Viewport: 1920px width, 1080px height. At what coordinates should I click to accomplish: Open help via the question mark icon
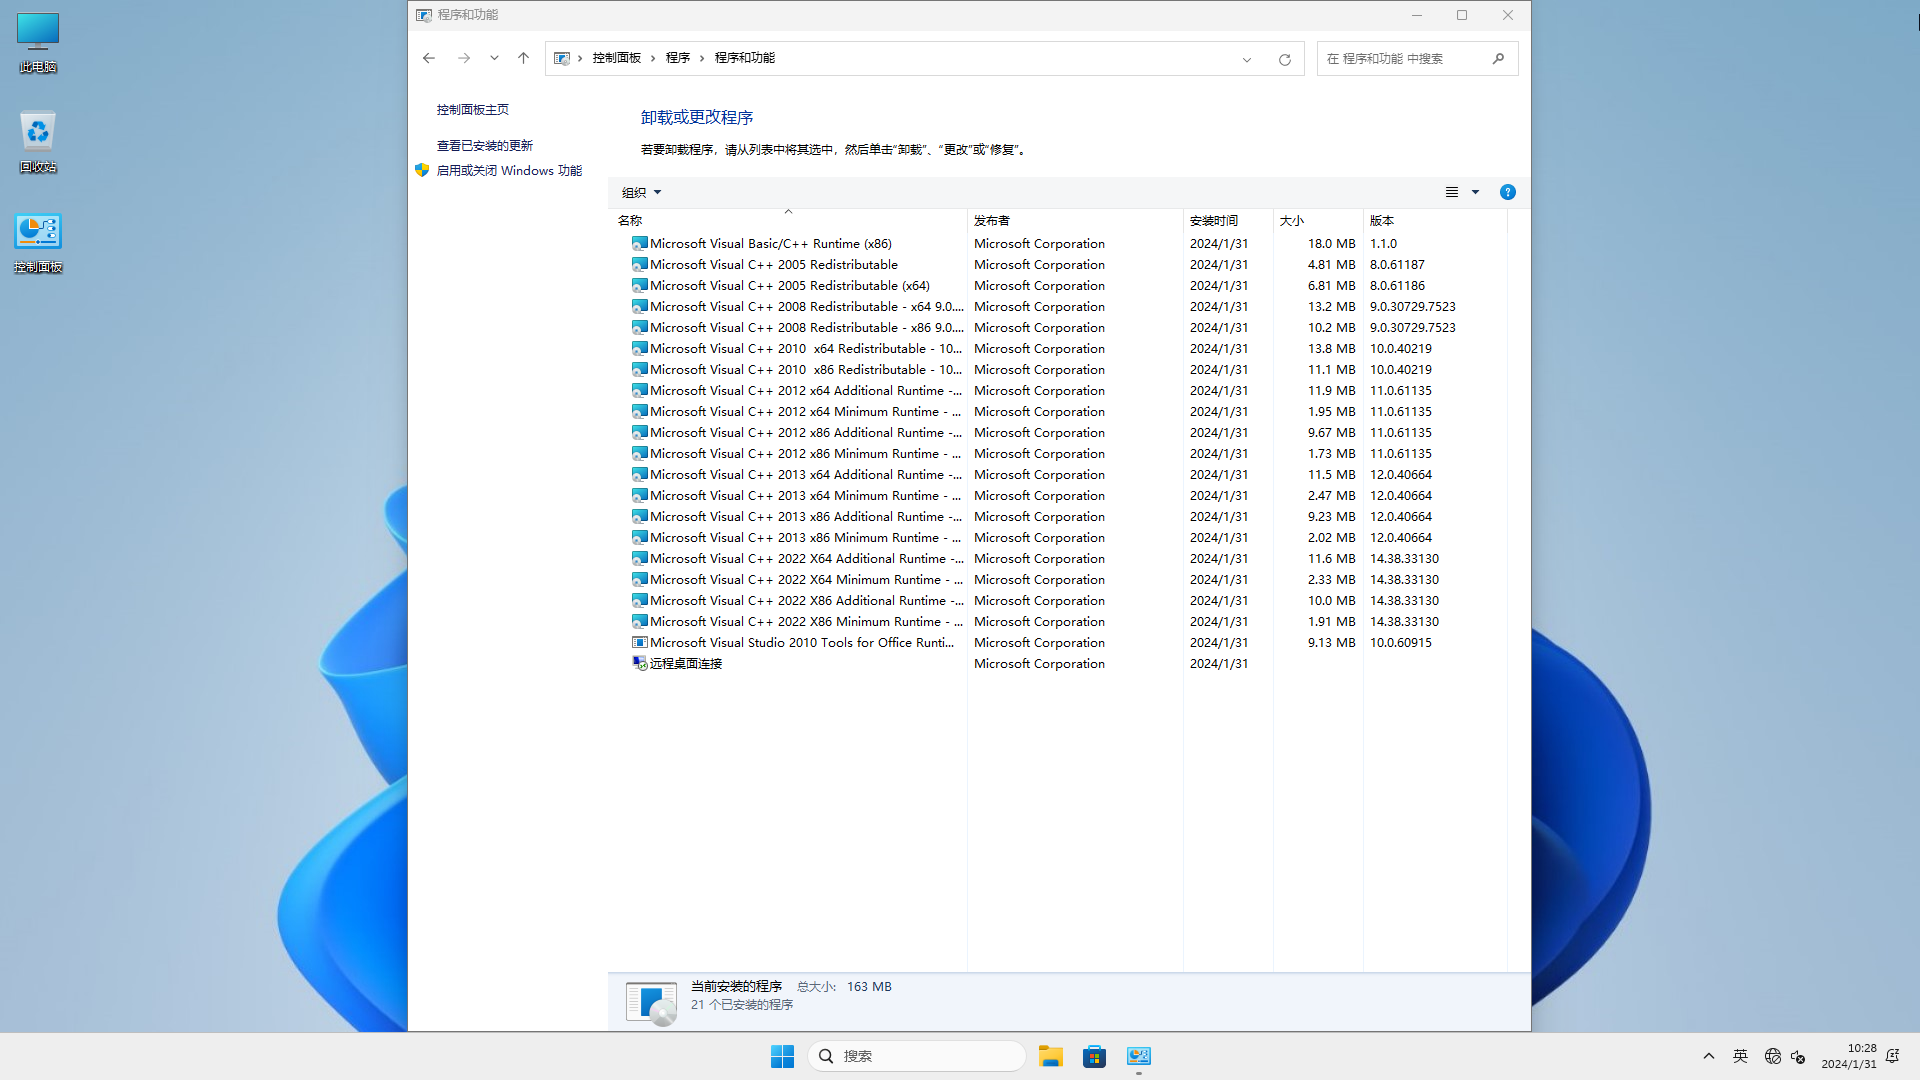[x=1507, y=191]
